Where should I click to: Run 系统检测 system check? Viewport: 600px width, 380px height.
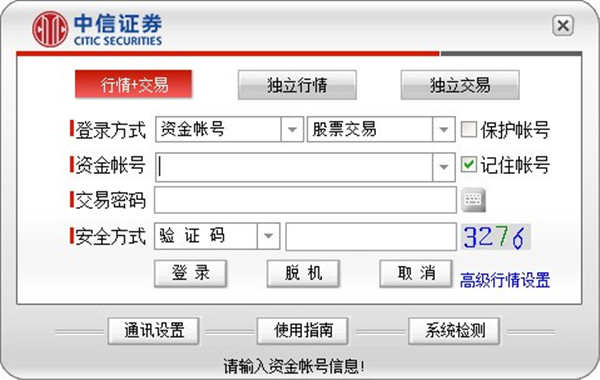pos(454,331)
